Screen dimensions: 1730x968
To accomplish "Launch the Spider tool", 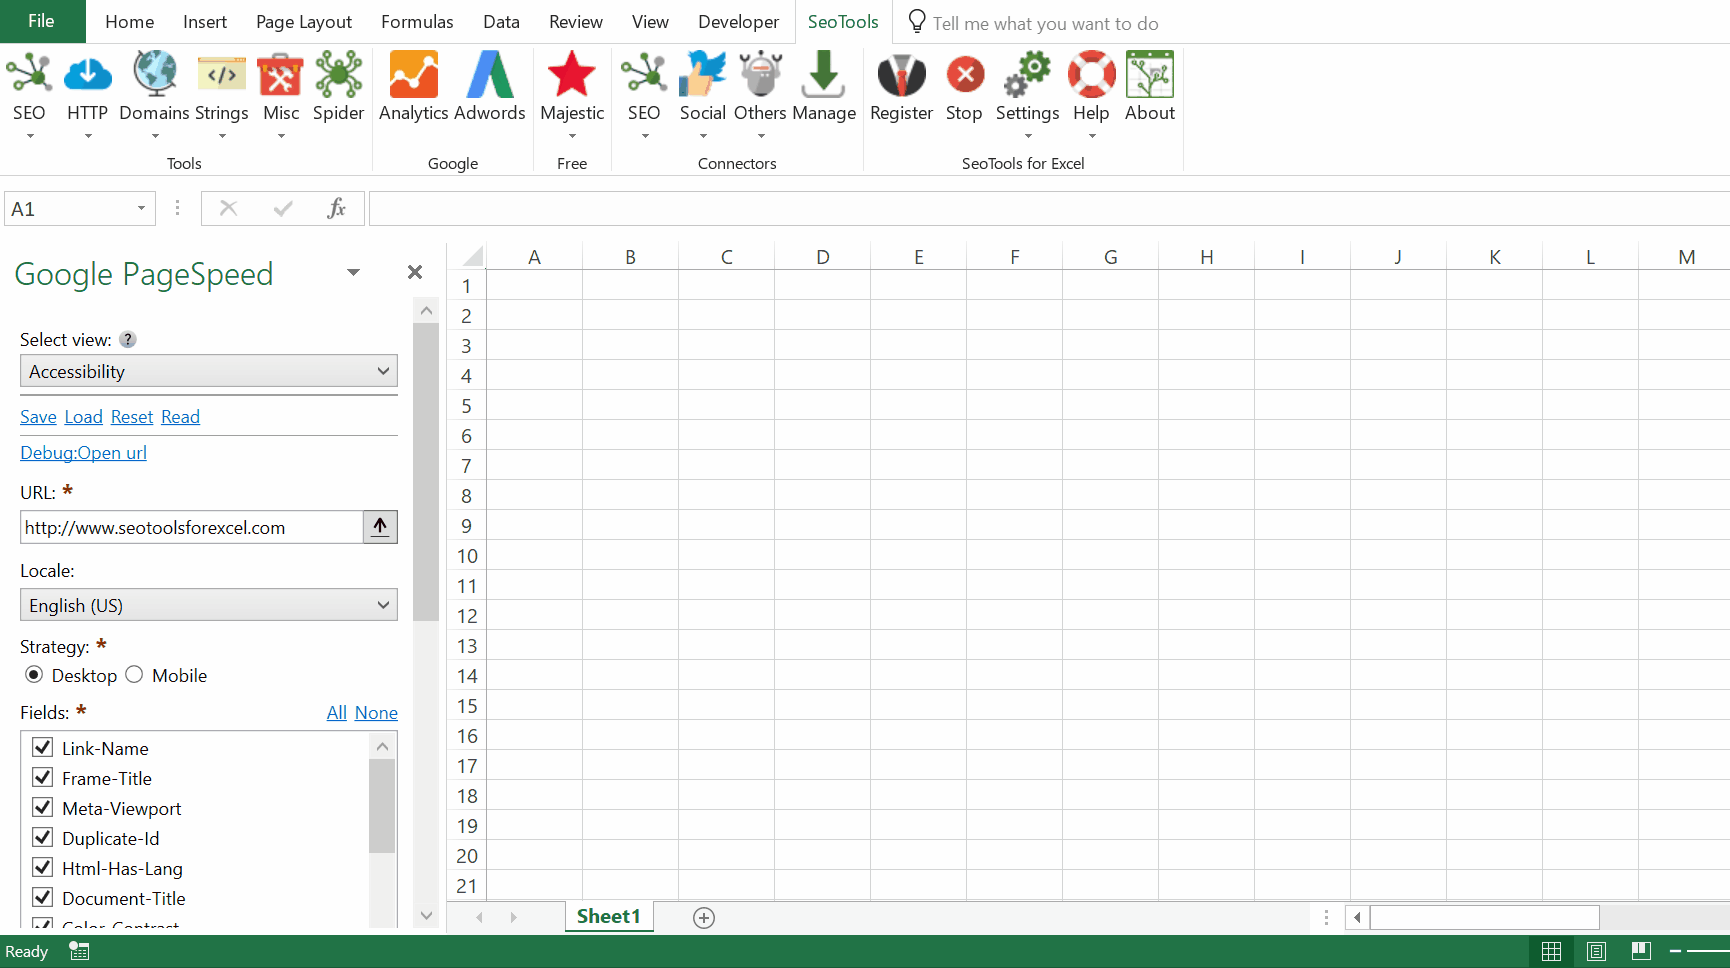I will pos(338,75).
